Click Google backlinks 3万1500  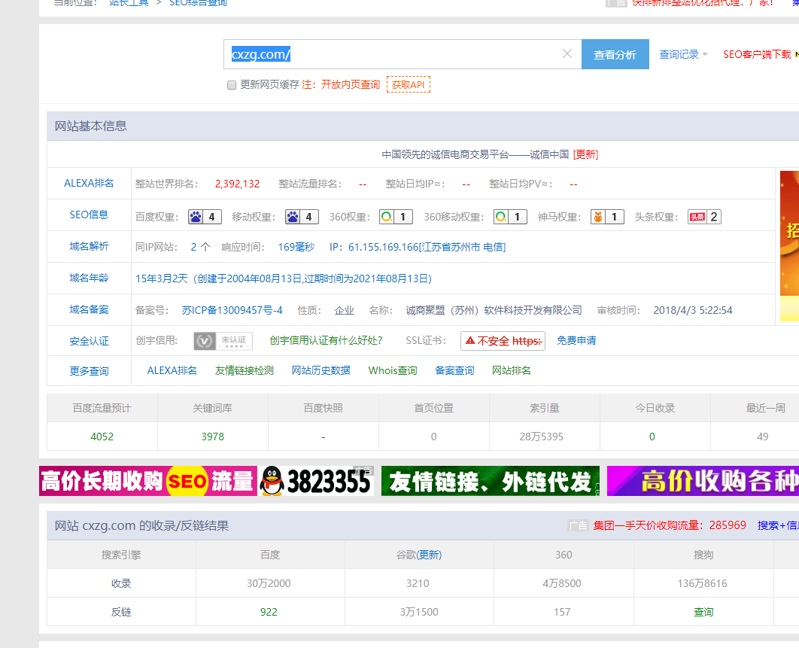click(x=419, y=612)
